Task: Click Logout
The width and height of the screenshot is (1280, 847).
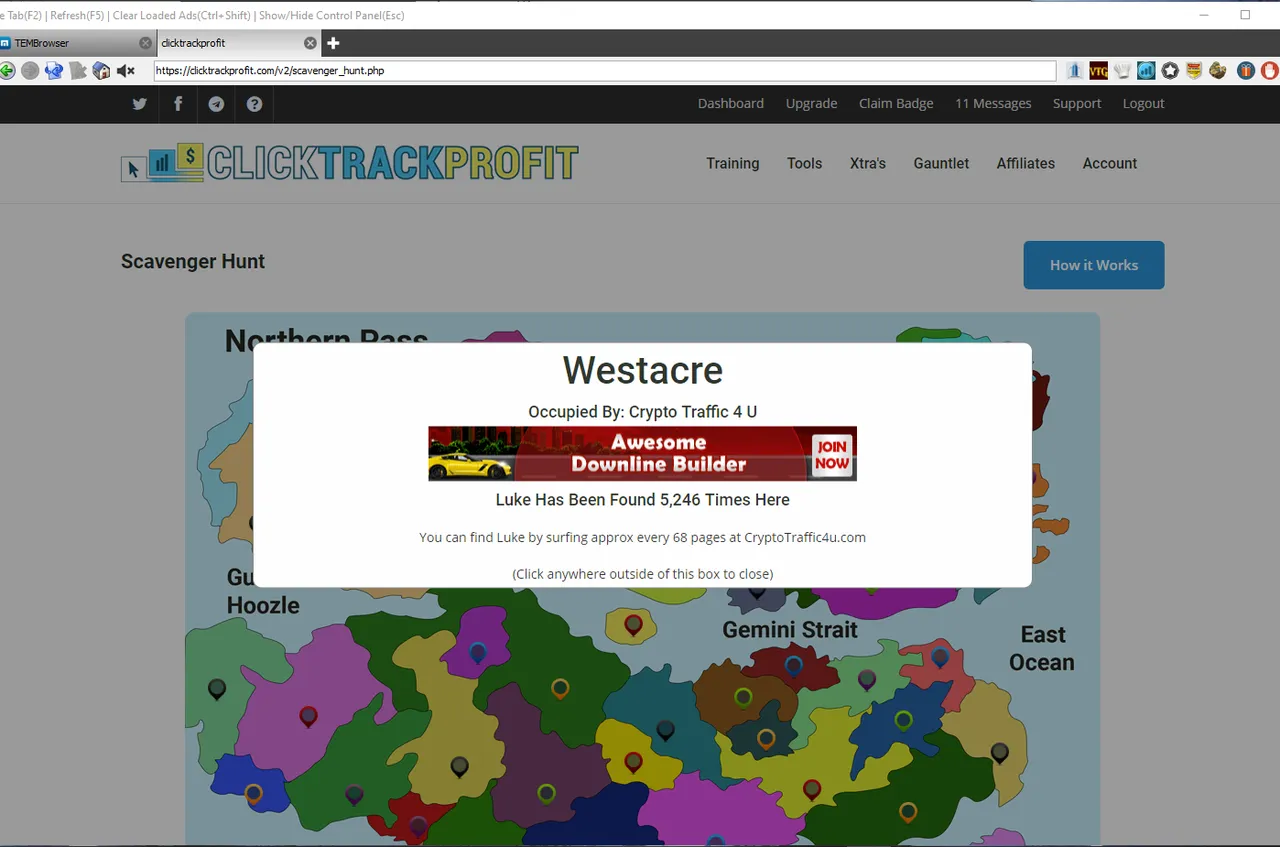Action: 1143,104
